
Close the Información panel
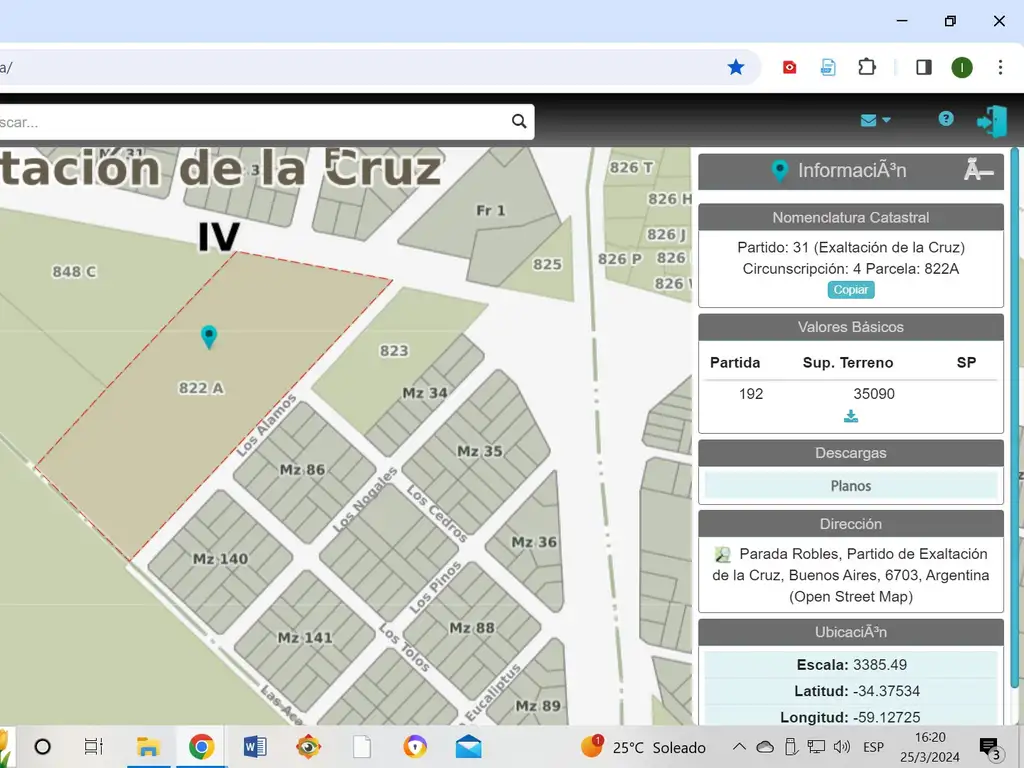978,171
